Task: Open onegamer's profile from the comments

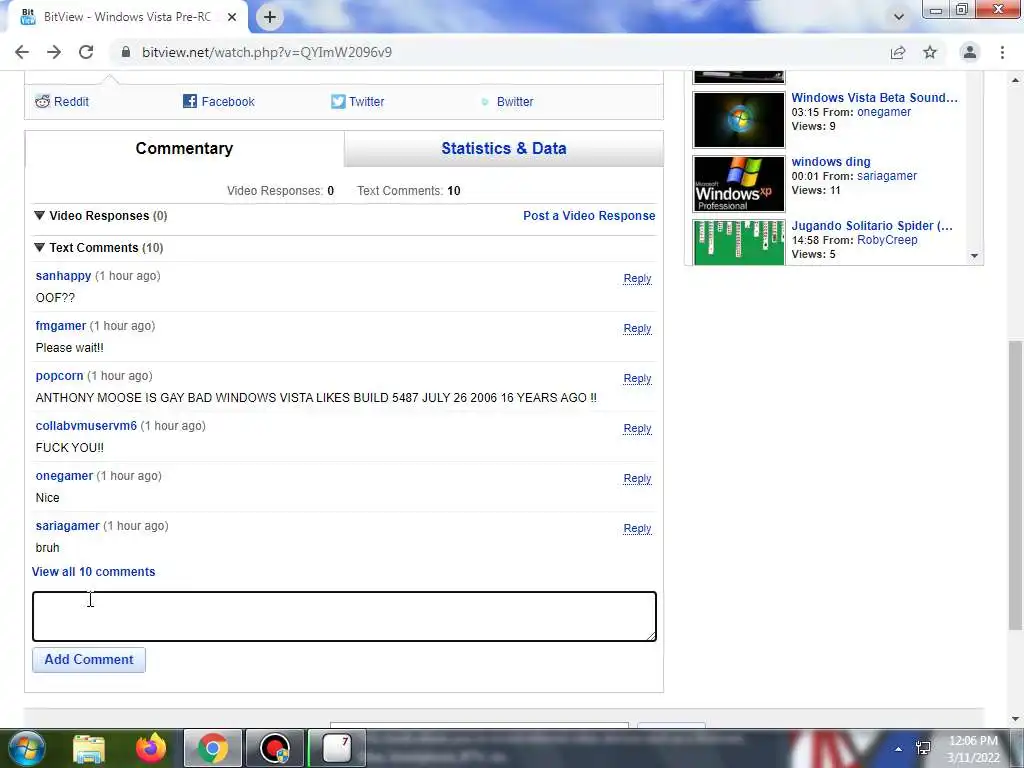Action: pyautogui.click(x=64, y=475)
